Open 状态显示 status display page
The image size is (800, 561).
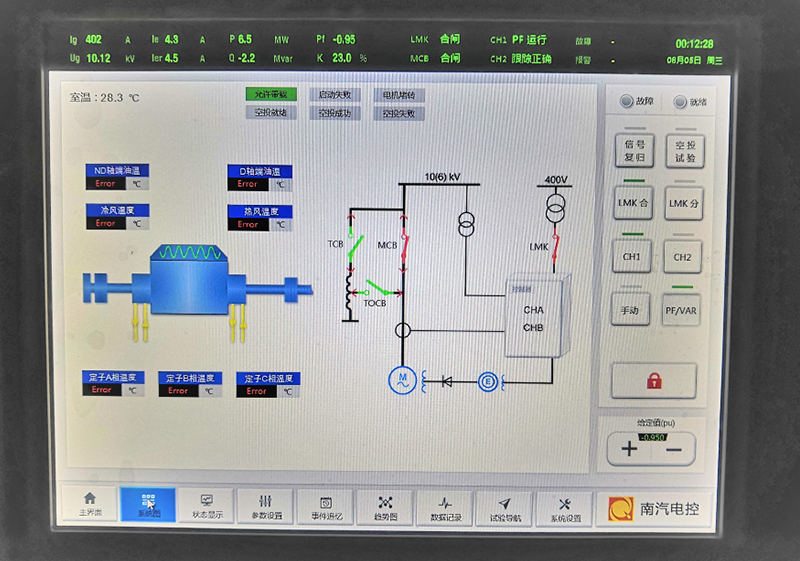207,505
